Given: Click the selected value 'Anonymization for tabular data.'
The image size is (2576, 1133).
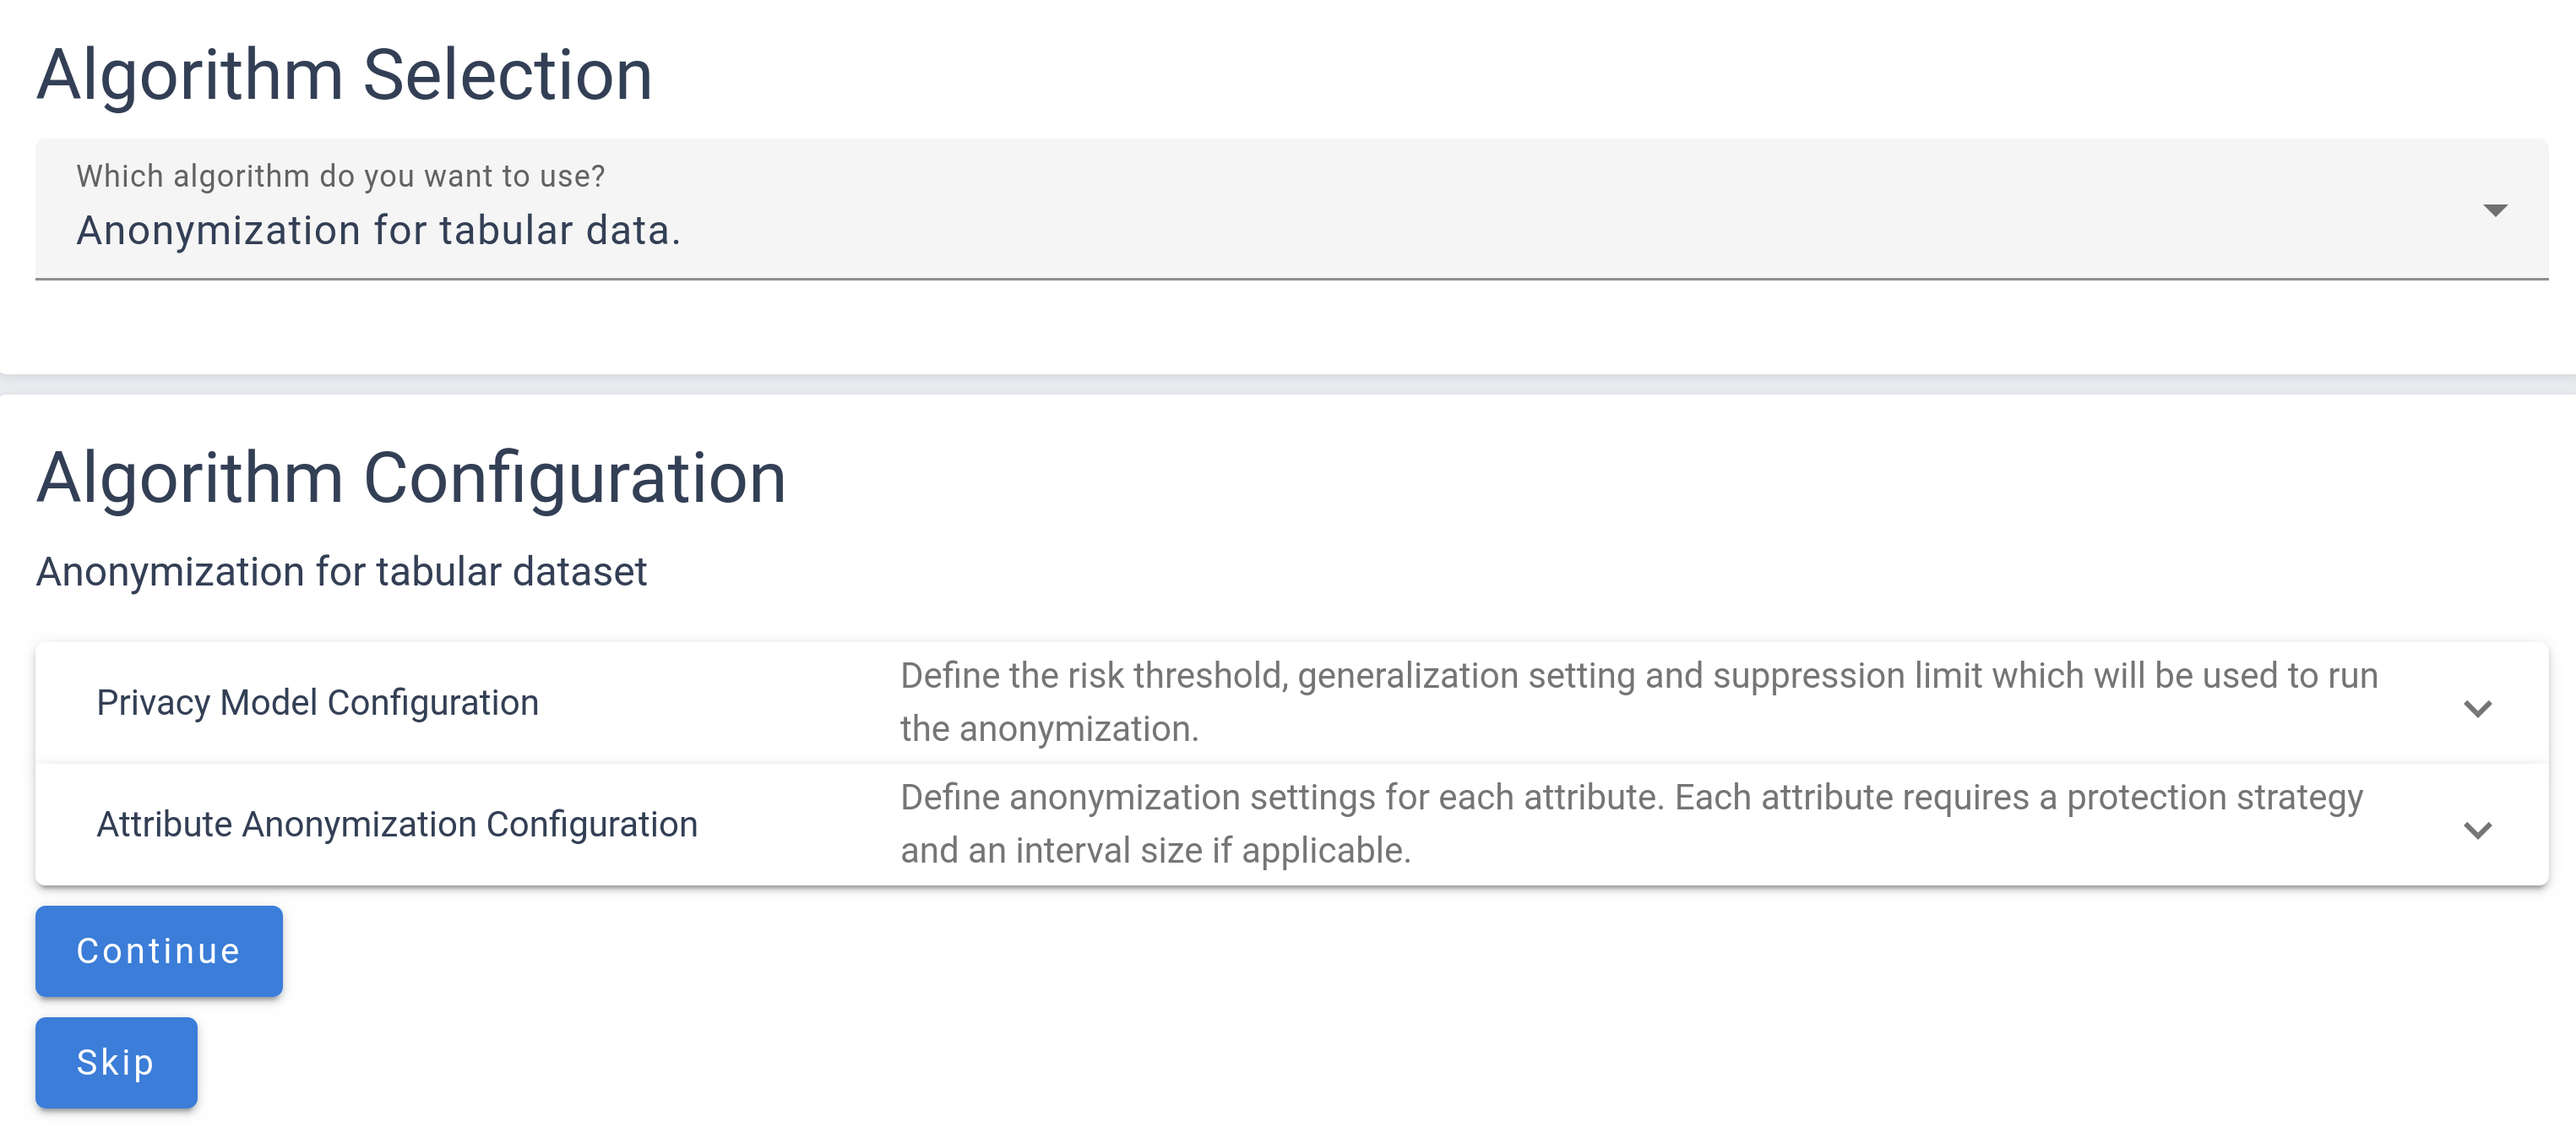Looking at the screenshot, I should pyautogui.click(x=378, y=231).
